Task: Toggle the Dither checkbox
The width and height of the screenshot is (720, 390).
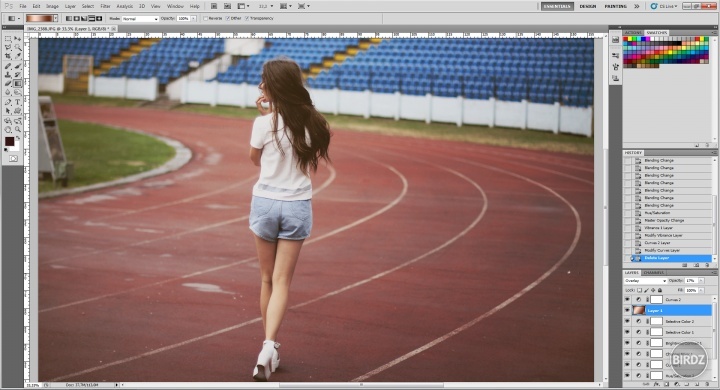Action: pos(228,18)
